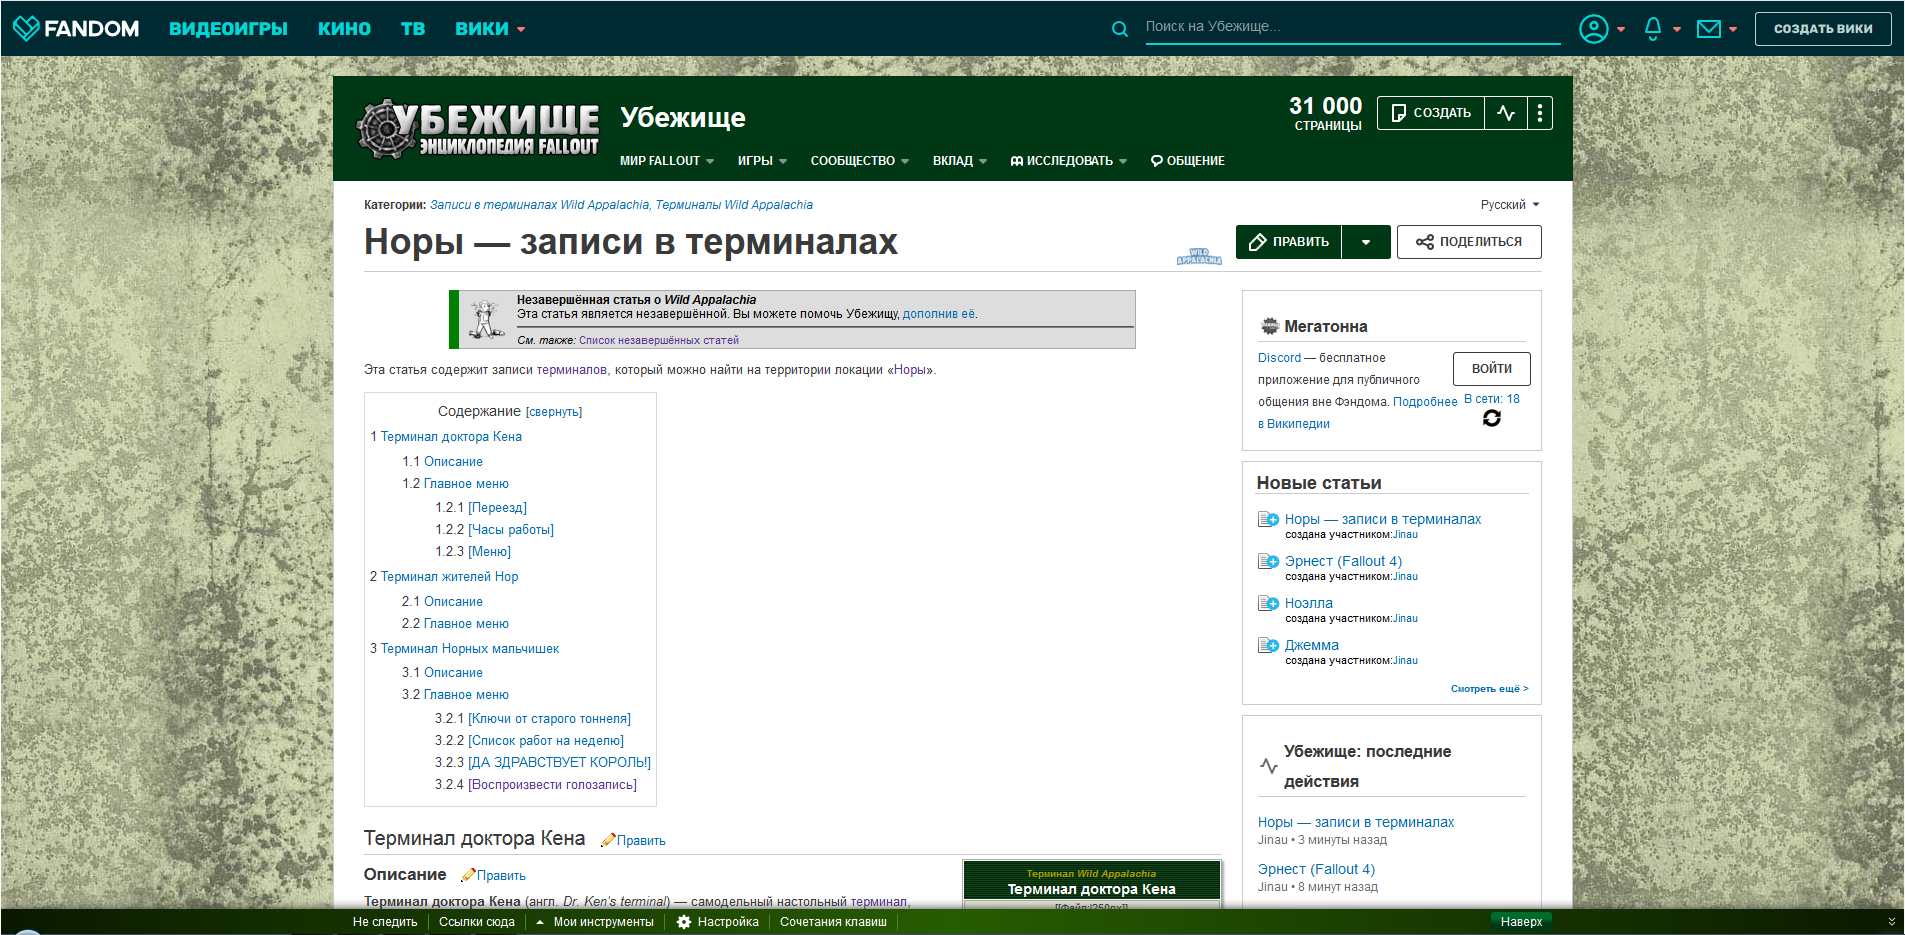Click the ПОДЕЛИТЬСЯ button
Image resolution: width=1905 pixels, height=935 pixels.
tap(1469, 242)
